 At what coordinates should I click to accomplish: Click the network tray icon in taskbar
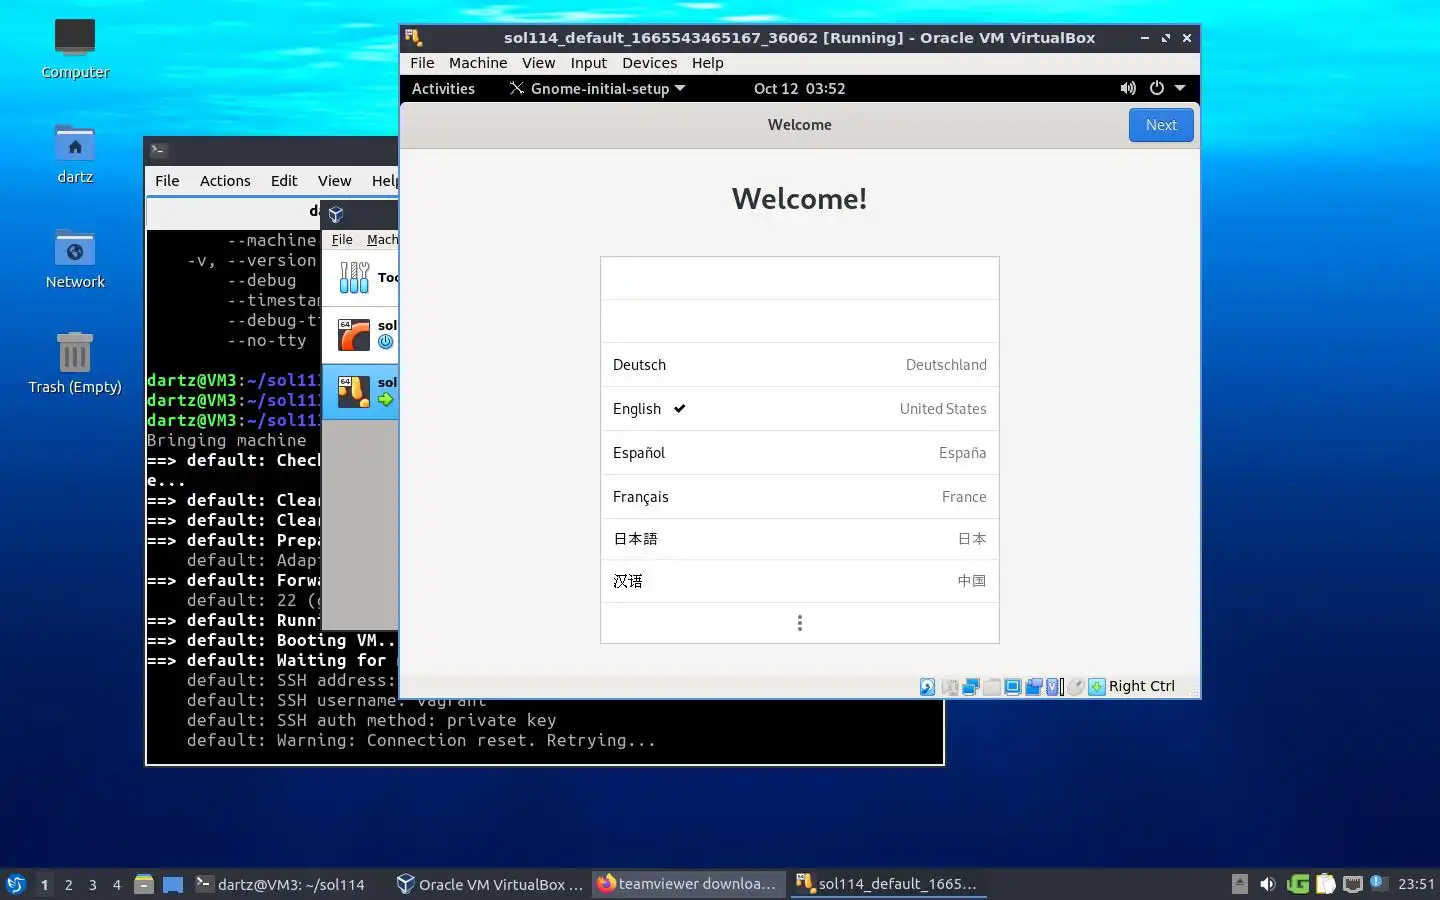1353,884
